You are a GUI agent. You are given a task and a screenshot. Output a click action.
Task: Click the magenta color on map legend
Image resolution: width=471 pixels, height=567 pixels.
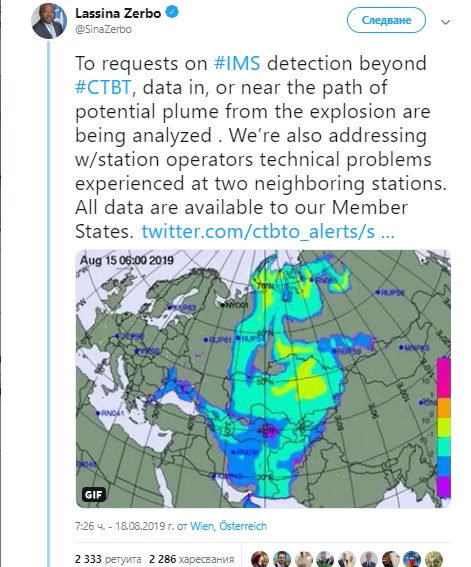point(444,378)
